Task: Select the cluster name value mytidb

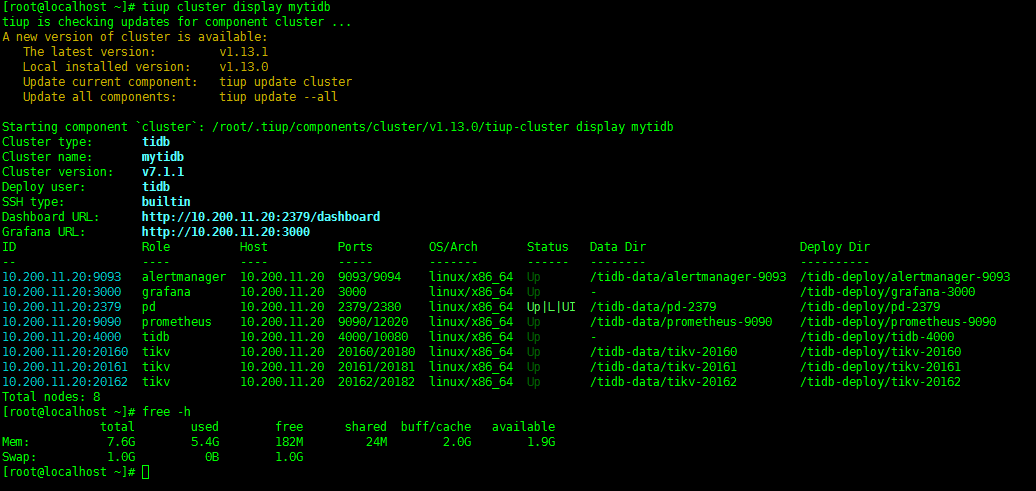Action: 163,157
